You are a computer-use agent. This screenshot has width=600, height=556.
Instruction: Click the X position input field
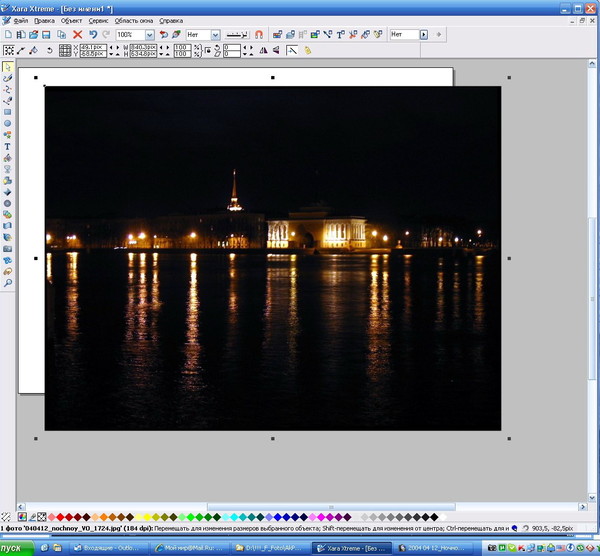[93, 47]
